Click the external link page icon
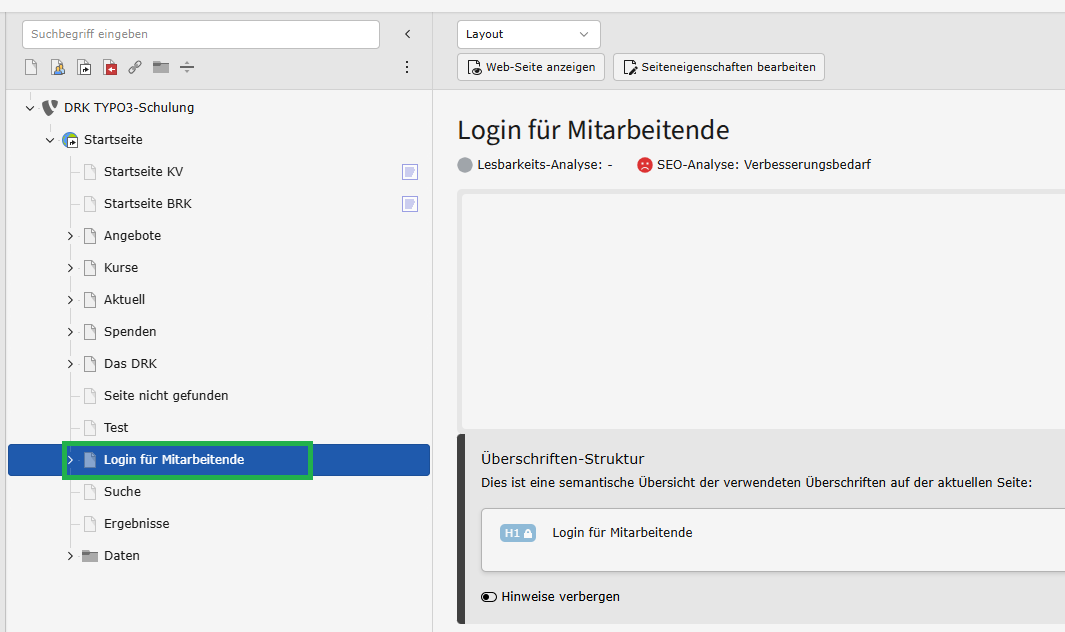This screenshot has width=1065, height=632. tap(135, 67)
